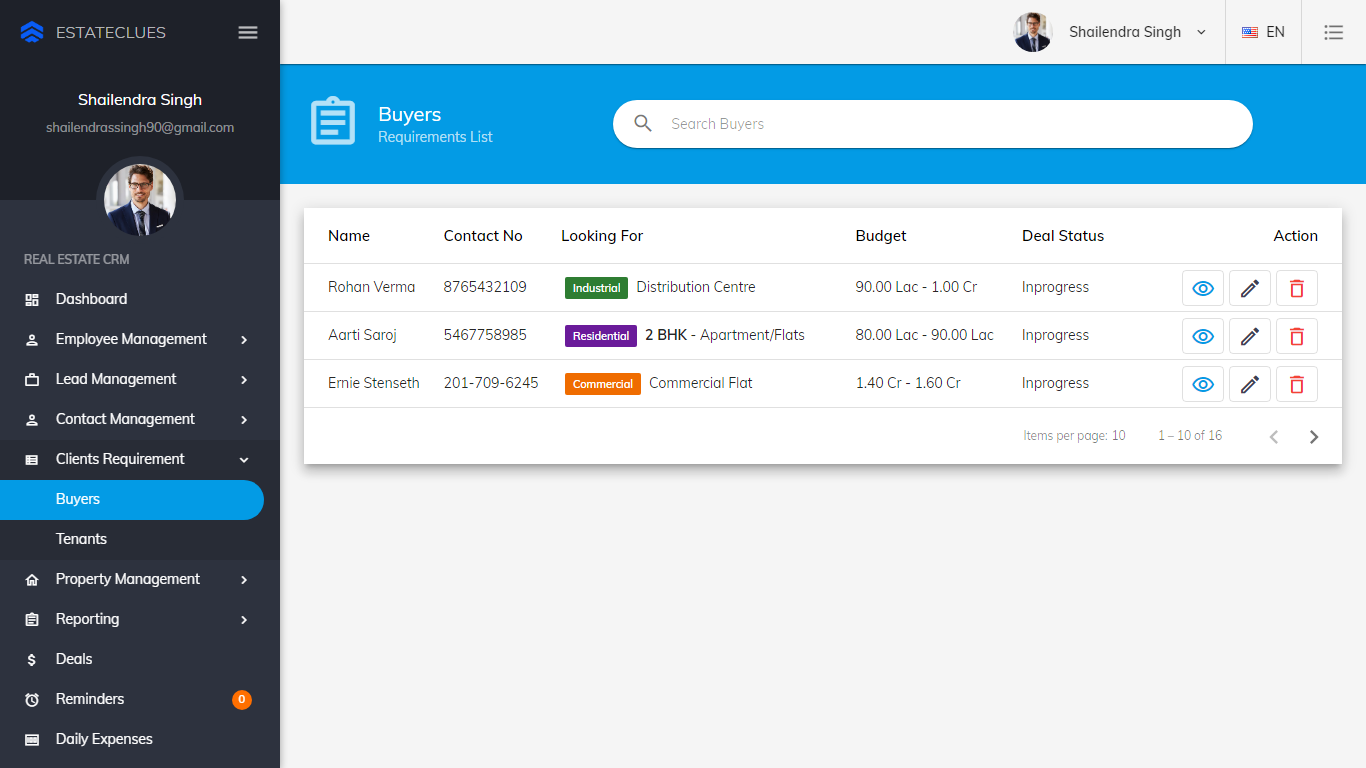Open the right-side list panel icon

1333,32
